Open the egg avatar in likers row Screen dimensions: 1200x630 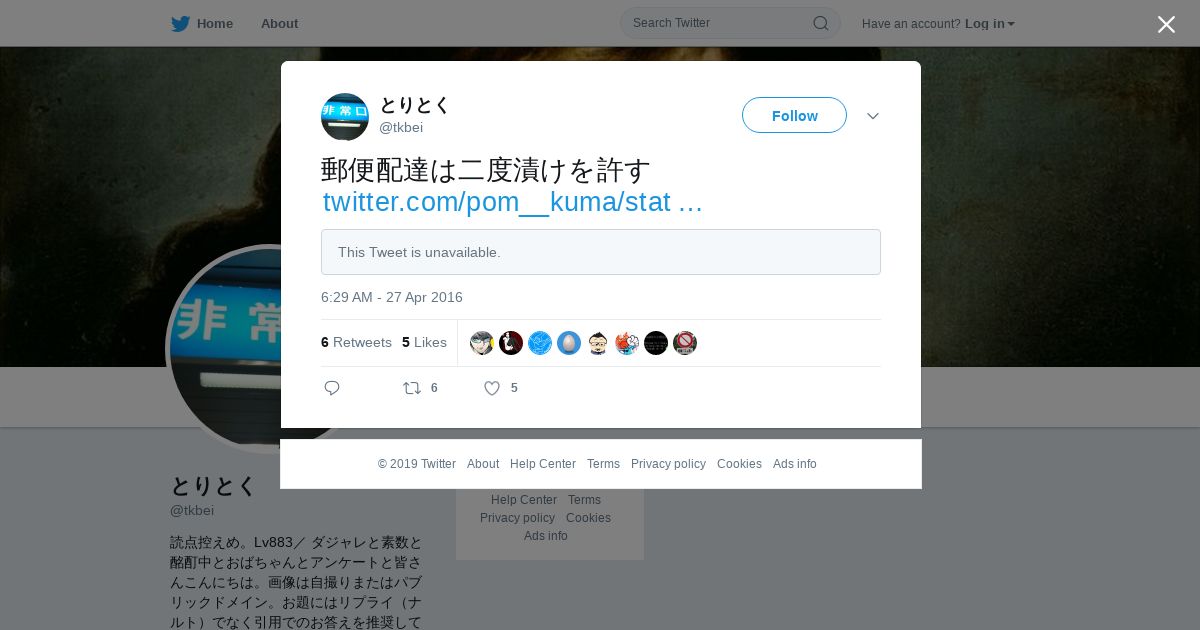point(569,343)
